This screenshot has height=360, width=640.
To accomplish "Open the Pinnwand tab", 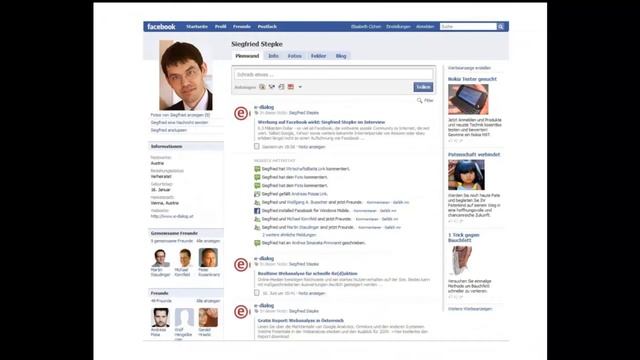I will click(247, 56).
